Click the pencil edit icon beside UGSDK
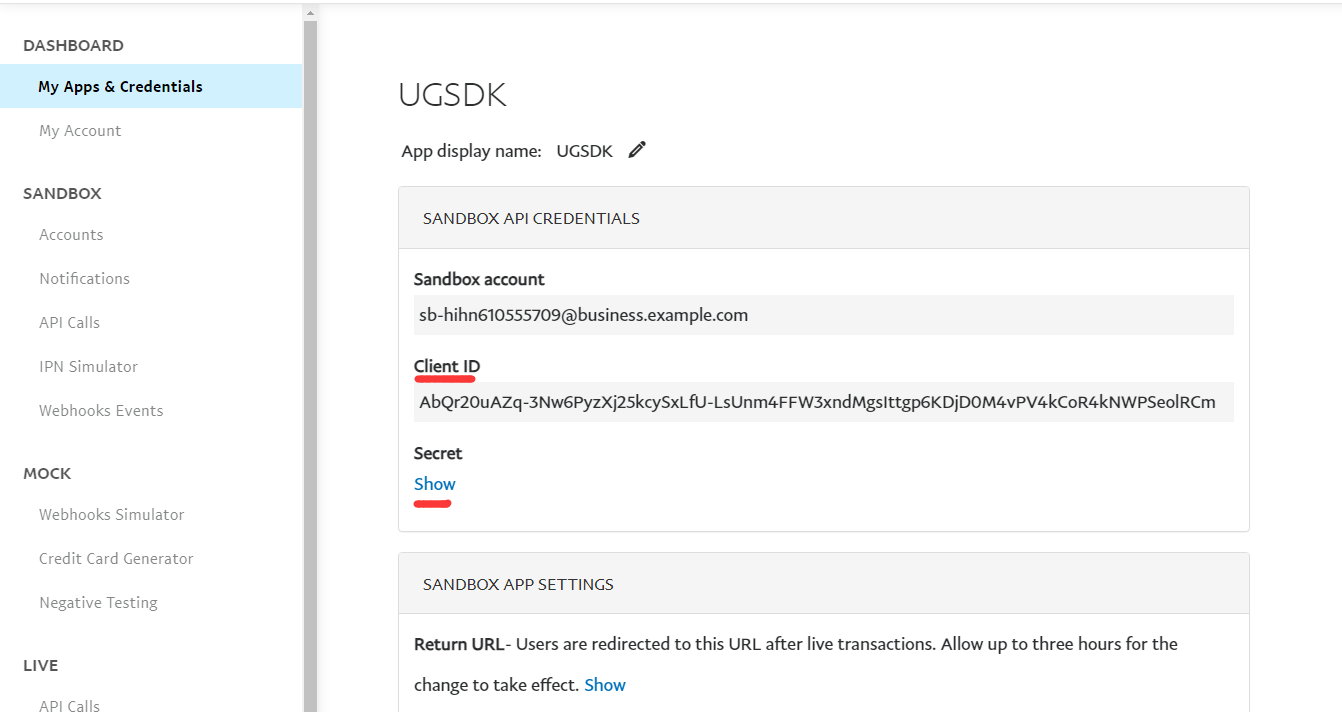This screenshot has height=712, width=1342. [x=637, y=150]
